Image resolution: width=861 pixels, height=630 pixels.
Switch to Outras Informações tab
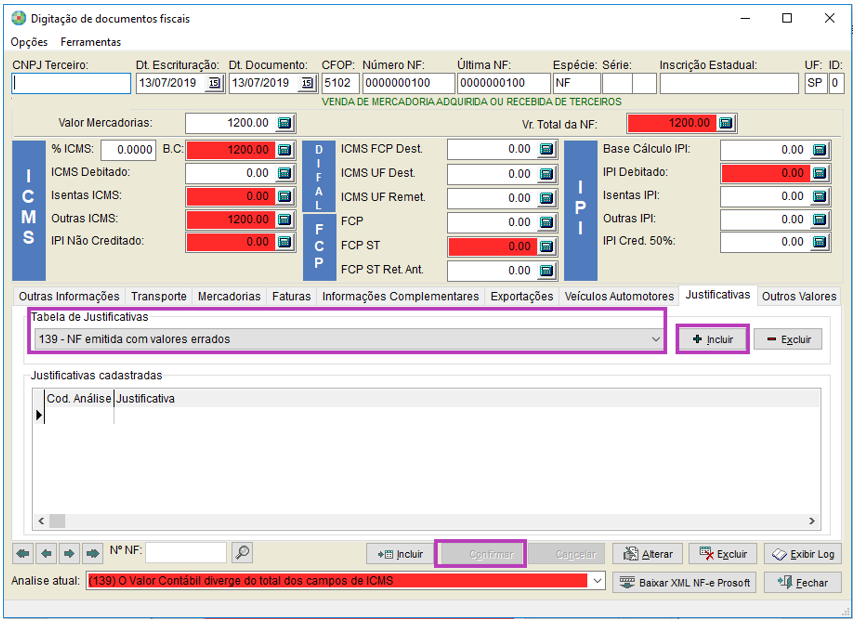69,297
